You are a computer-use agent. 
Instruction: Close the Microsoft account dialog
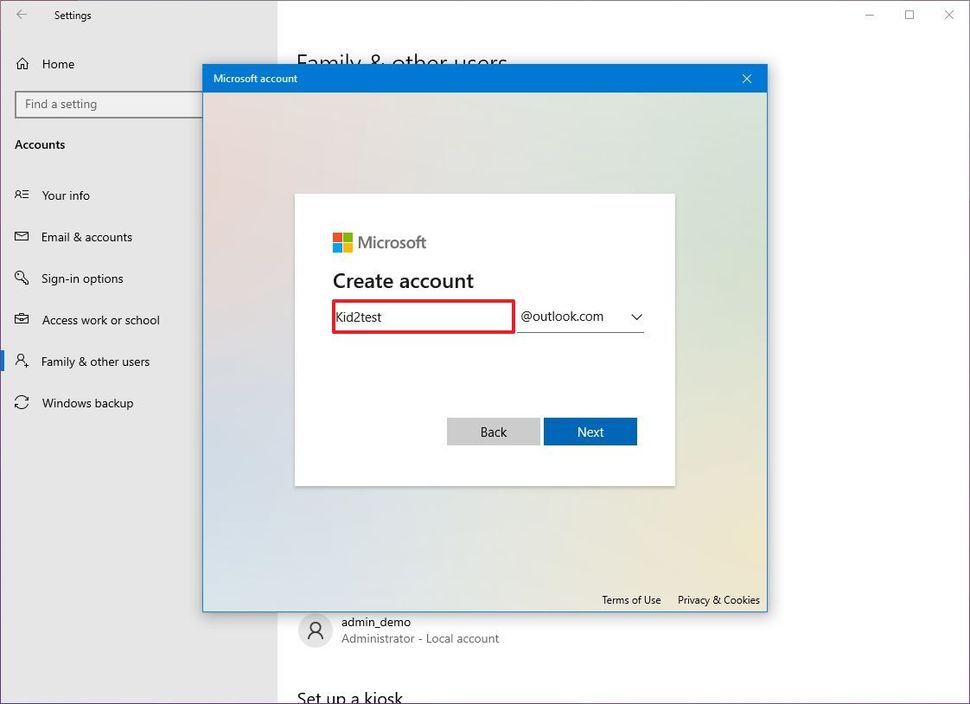[x=747, y=79]
